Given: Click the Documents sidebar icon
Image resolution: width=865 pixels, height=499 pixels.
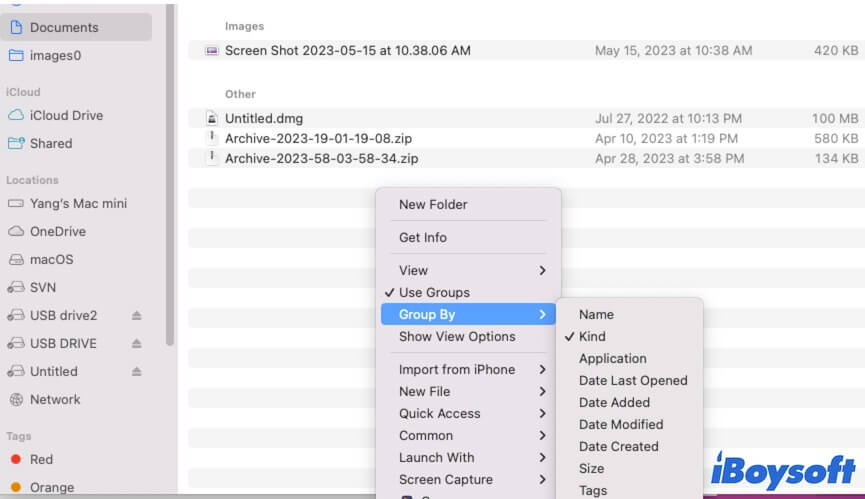Looking at the screenshot, I should click(17, 27).
